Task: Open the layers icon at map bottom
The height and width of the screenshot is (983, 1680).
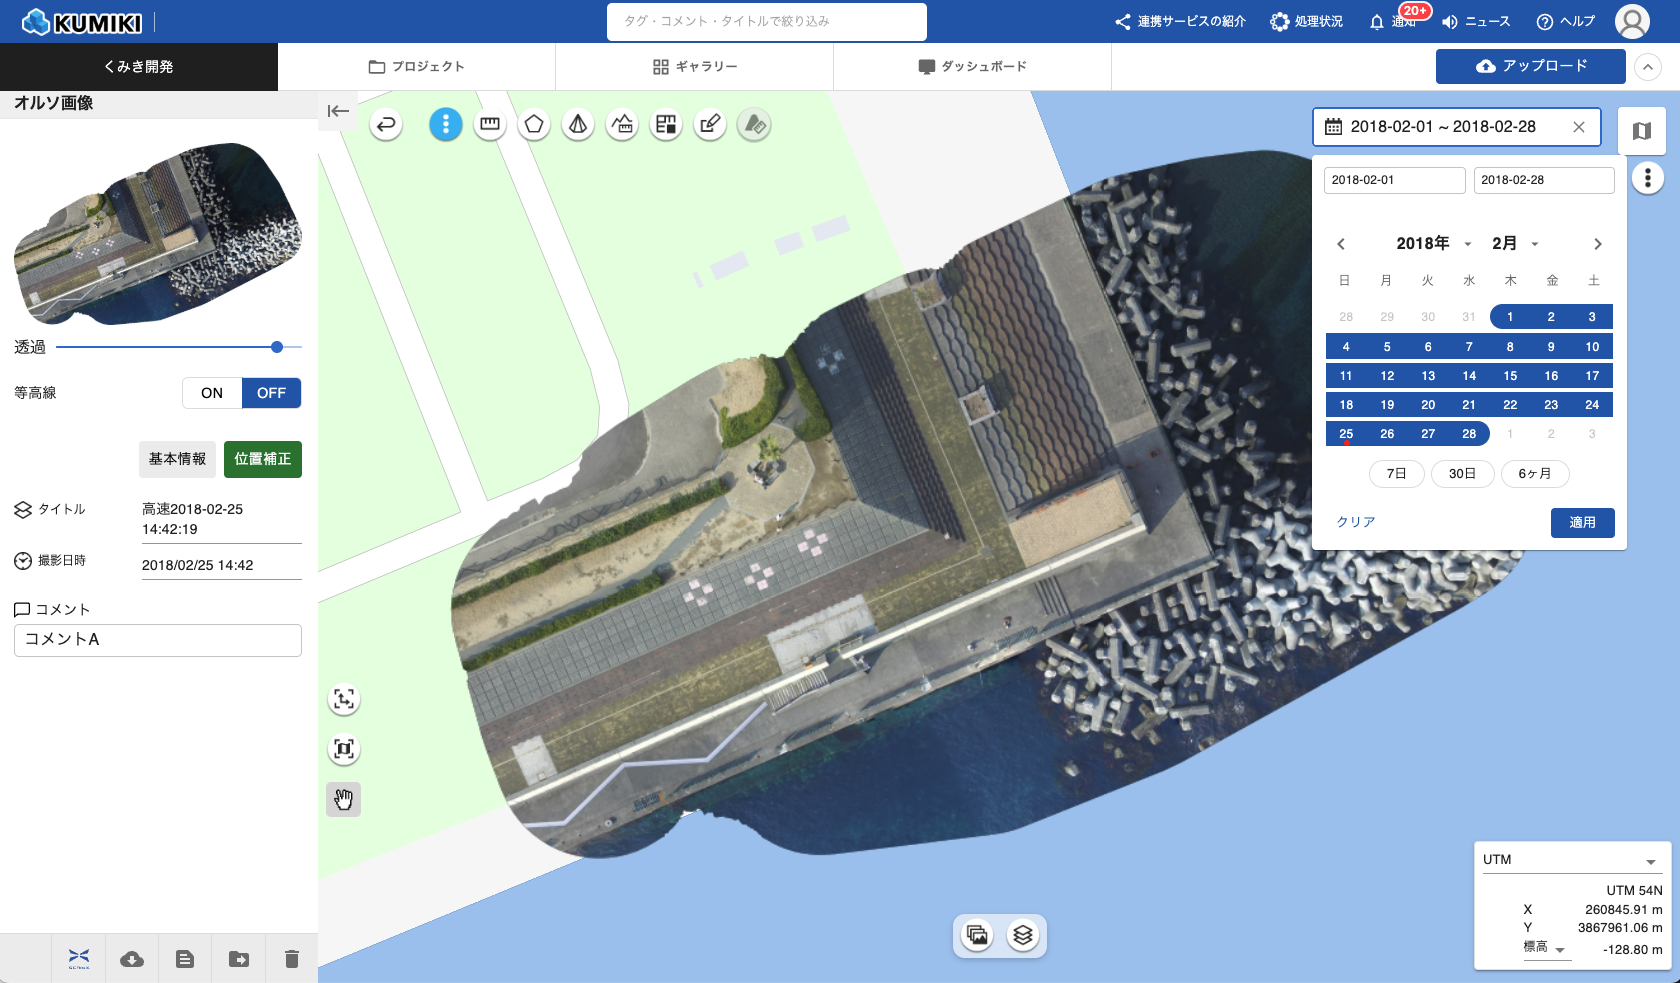Action: point(1022,936)
